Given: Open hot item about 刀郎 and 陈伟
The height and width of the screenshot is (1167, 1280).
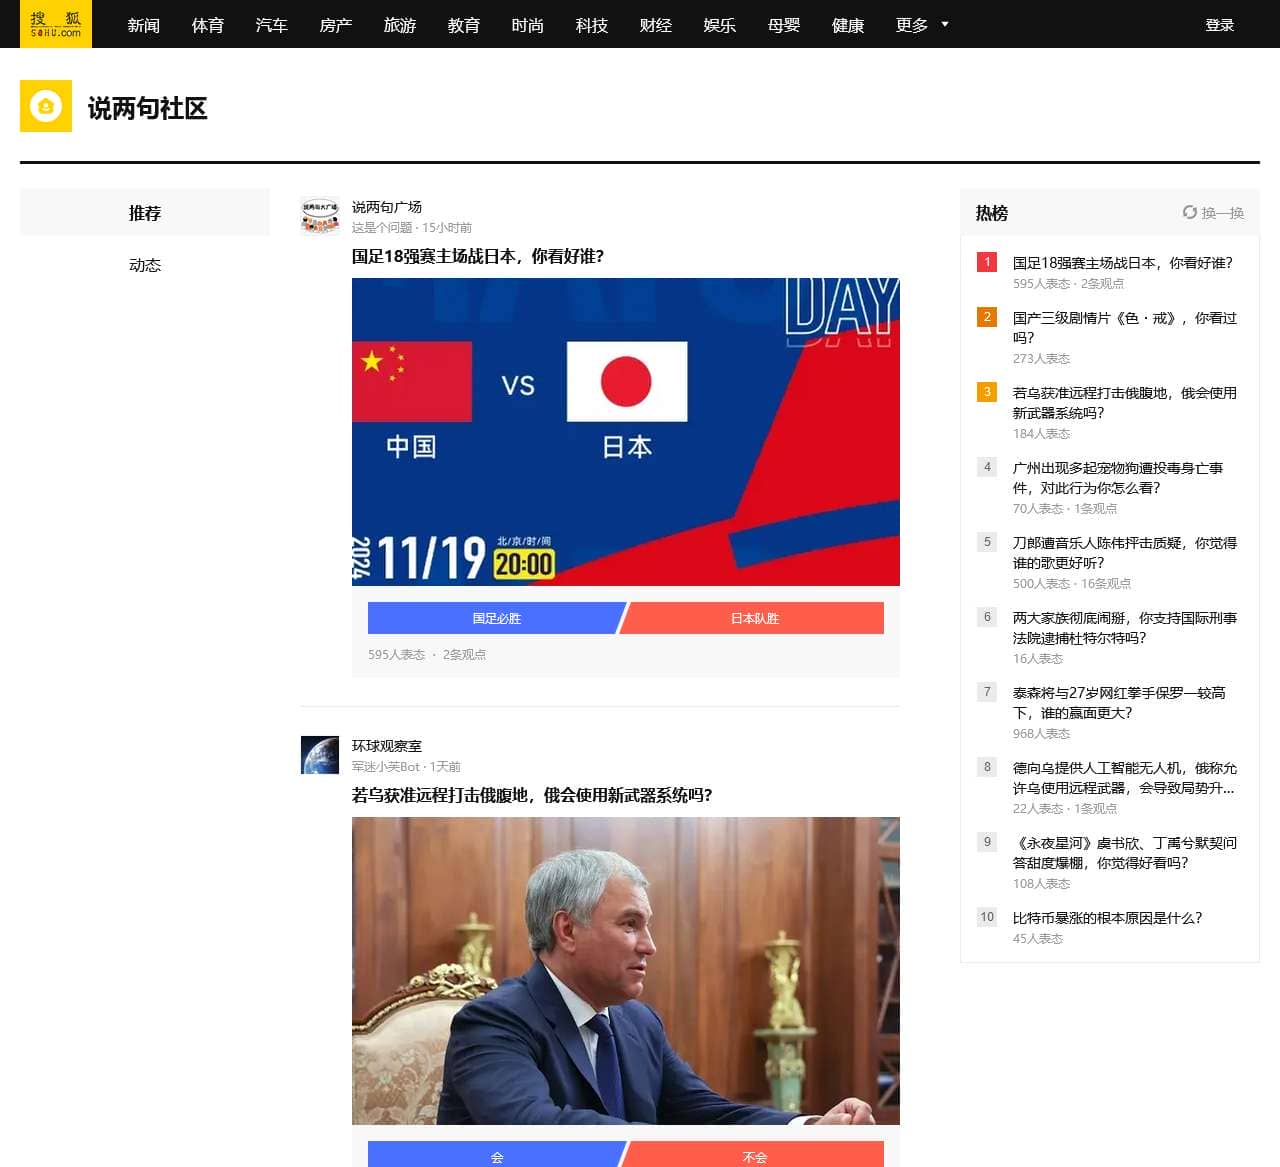Looking at the screenshot, I should 1125,553.
